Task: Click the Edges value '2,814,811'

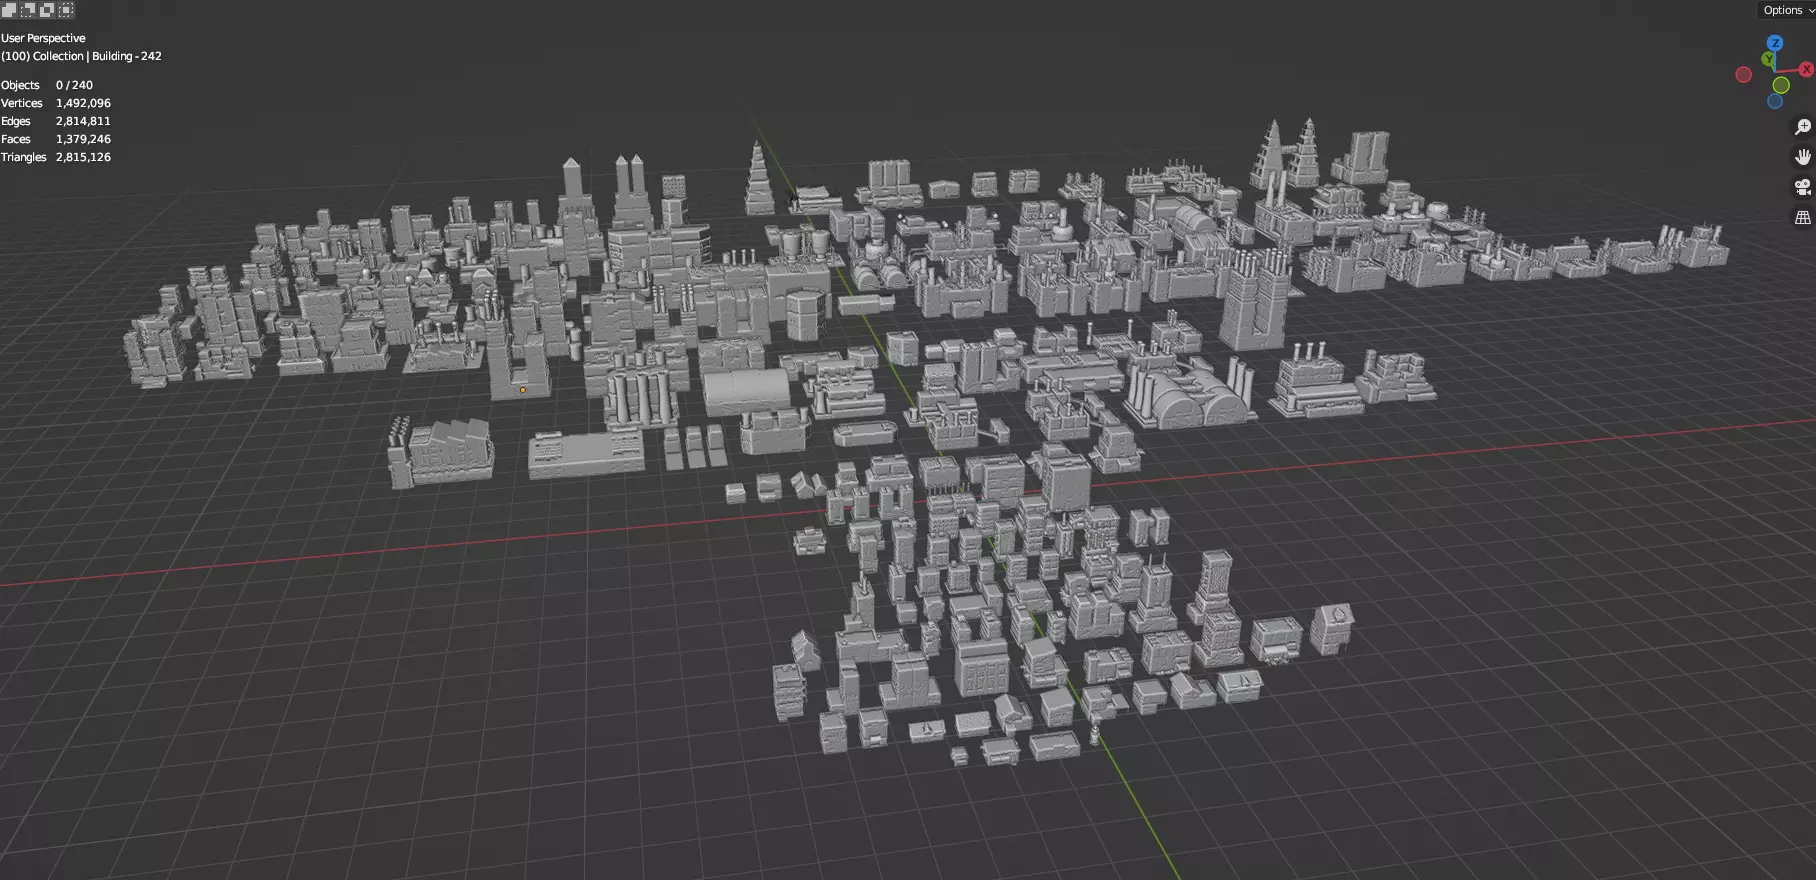Action: coord(83,121)
